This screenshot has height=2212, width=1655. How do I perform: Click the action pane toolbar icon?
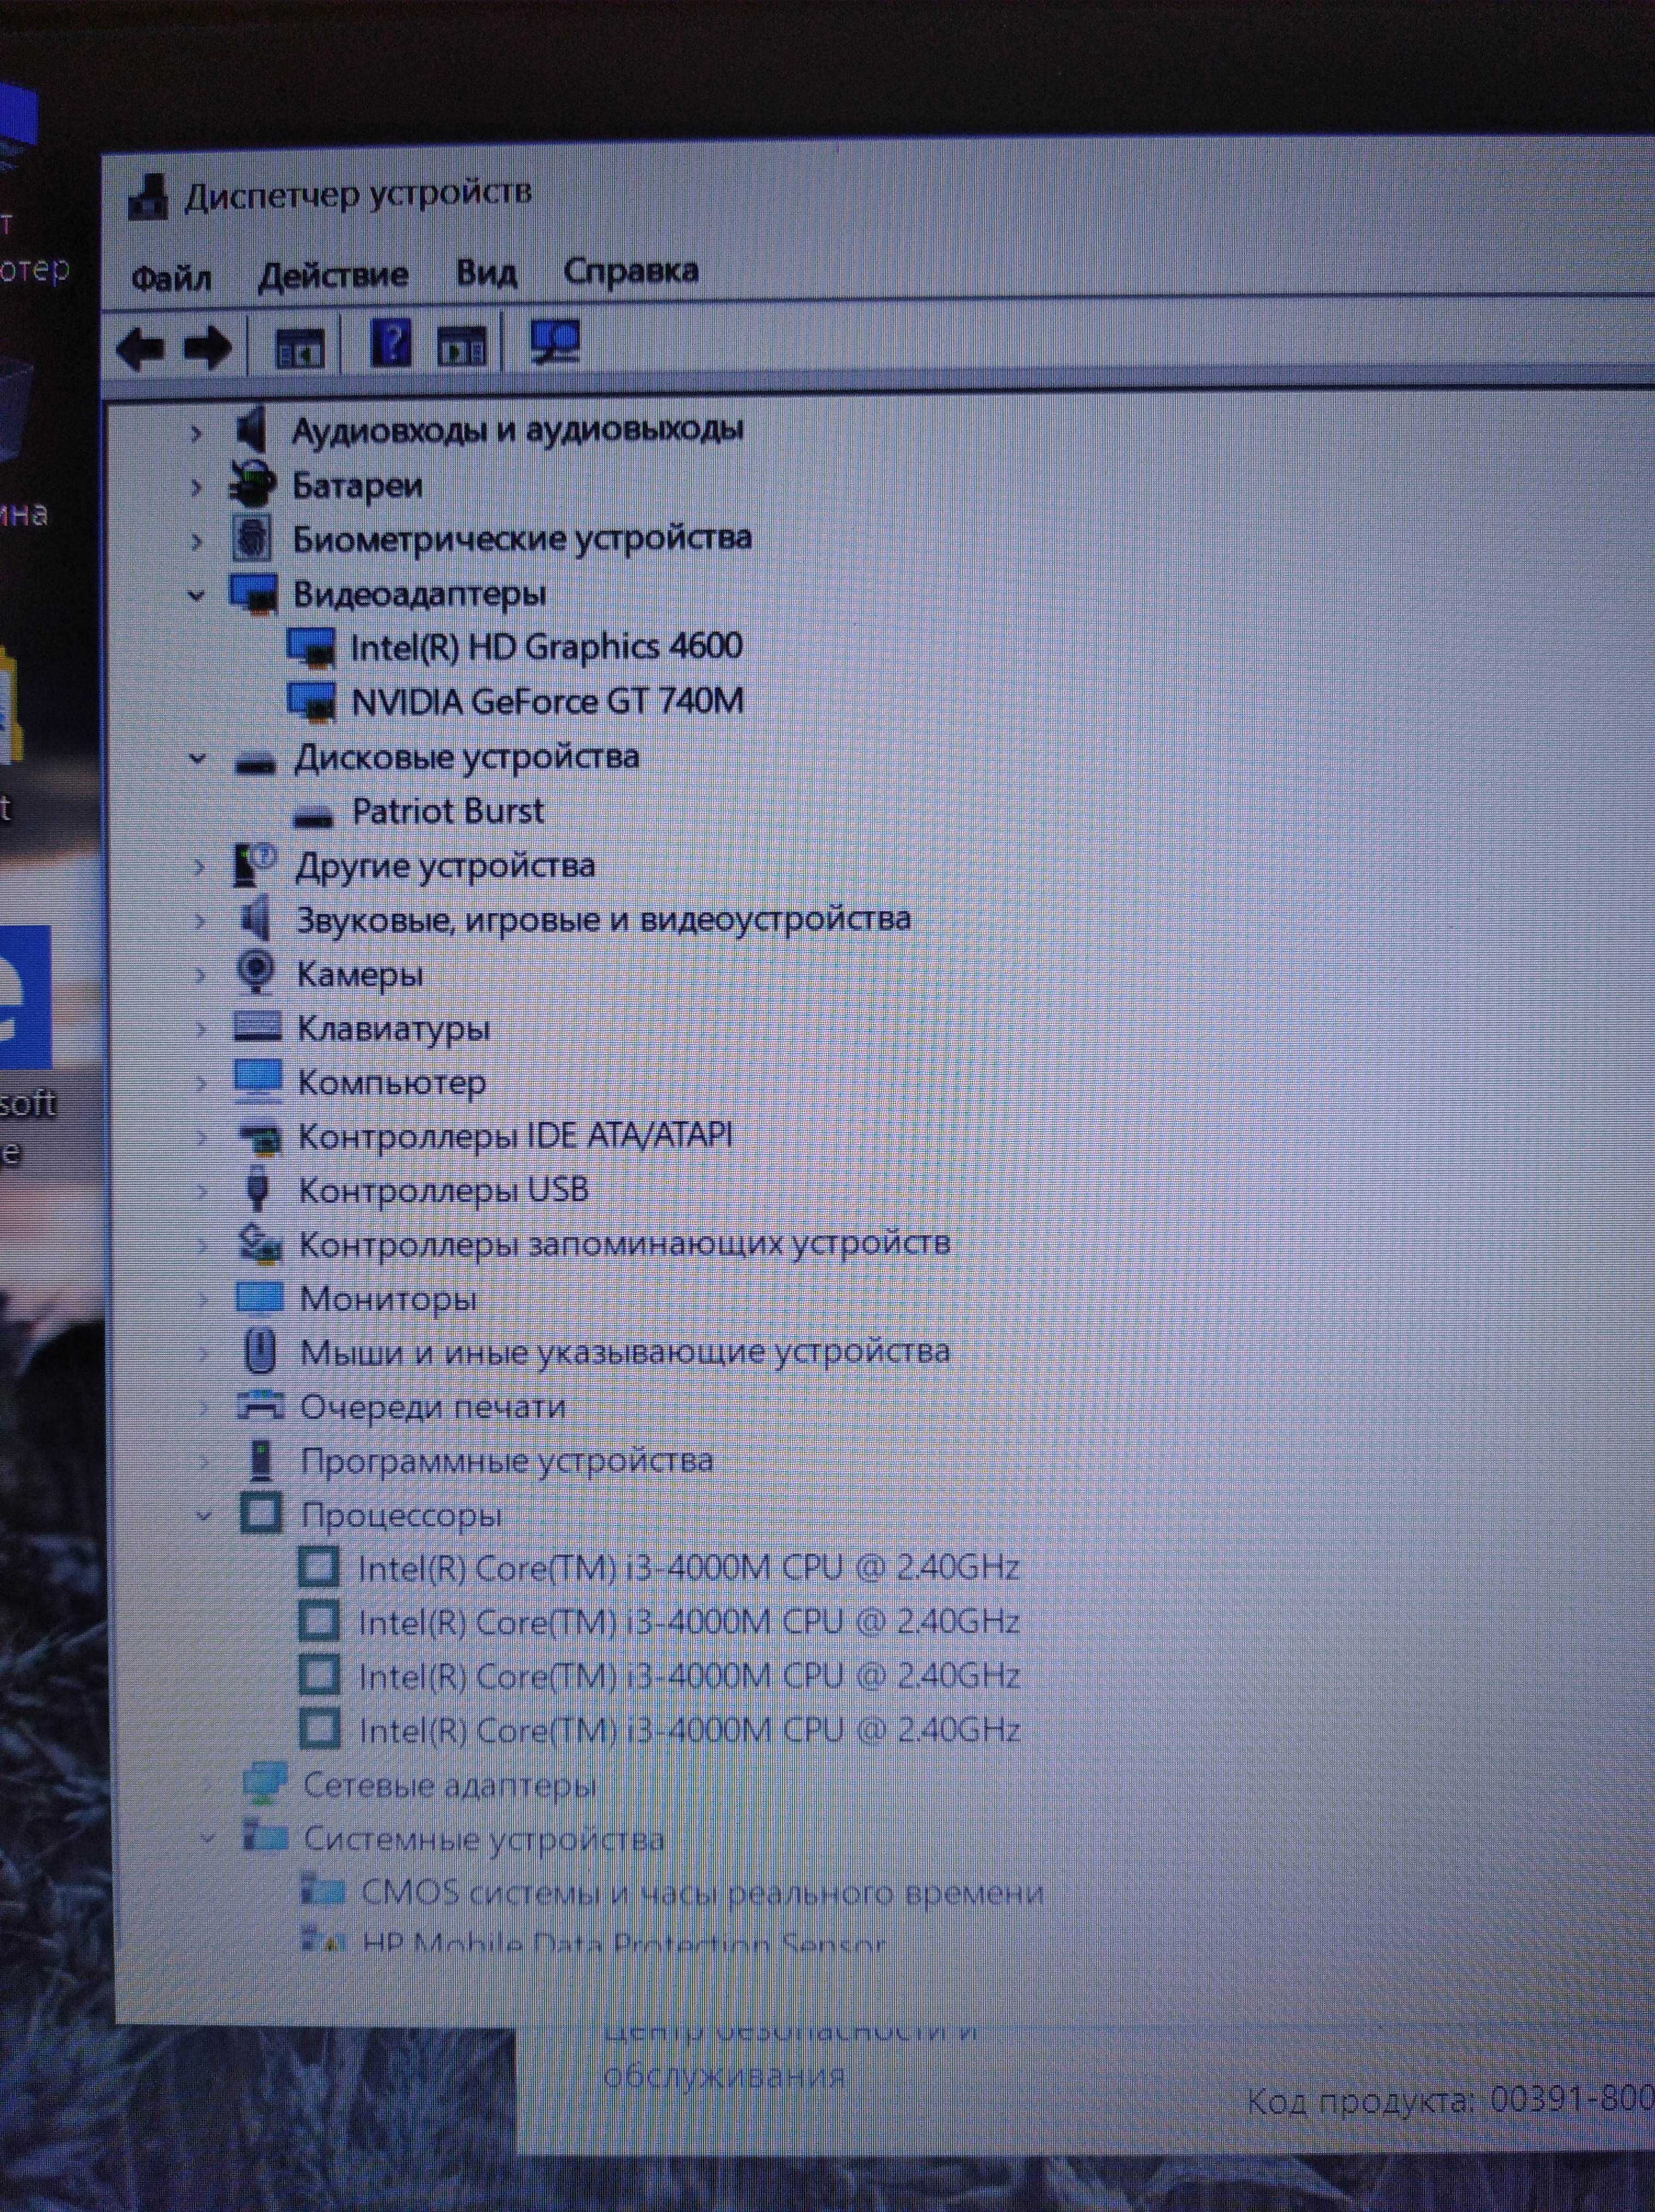461,347
